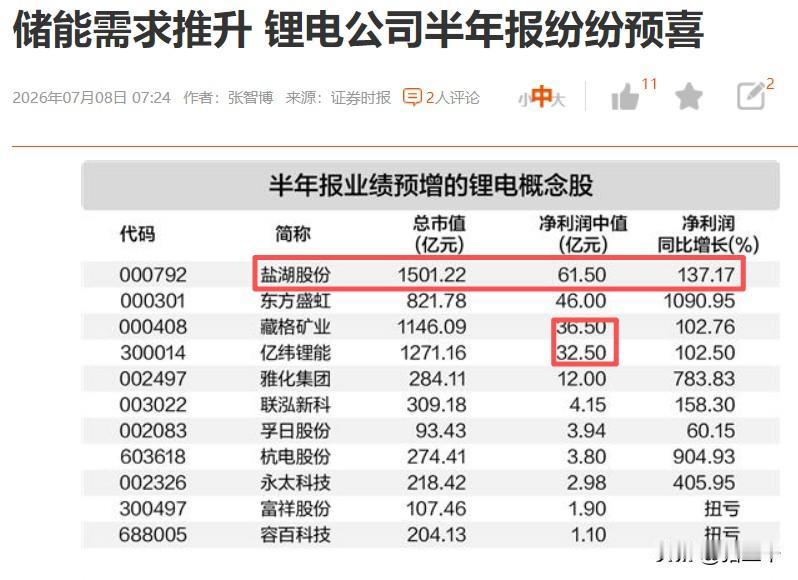Click the 总市值(亿元) column header
The image size is (798, 580).
click(439, 234)
